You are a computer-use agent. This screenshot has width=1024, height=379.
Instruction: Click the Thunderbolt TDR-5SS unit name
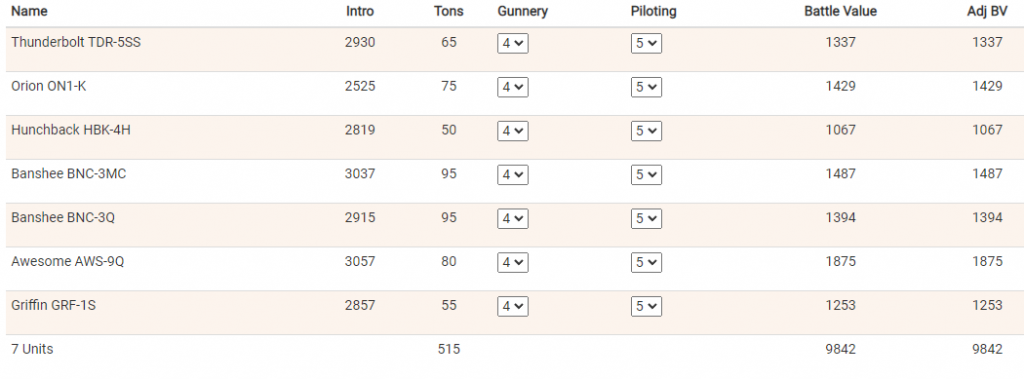pos(76,42)
